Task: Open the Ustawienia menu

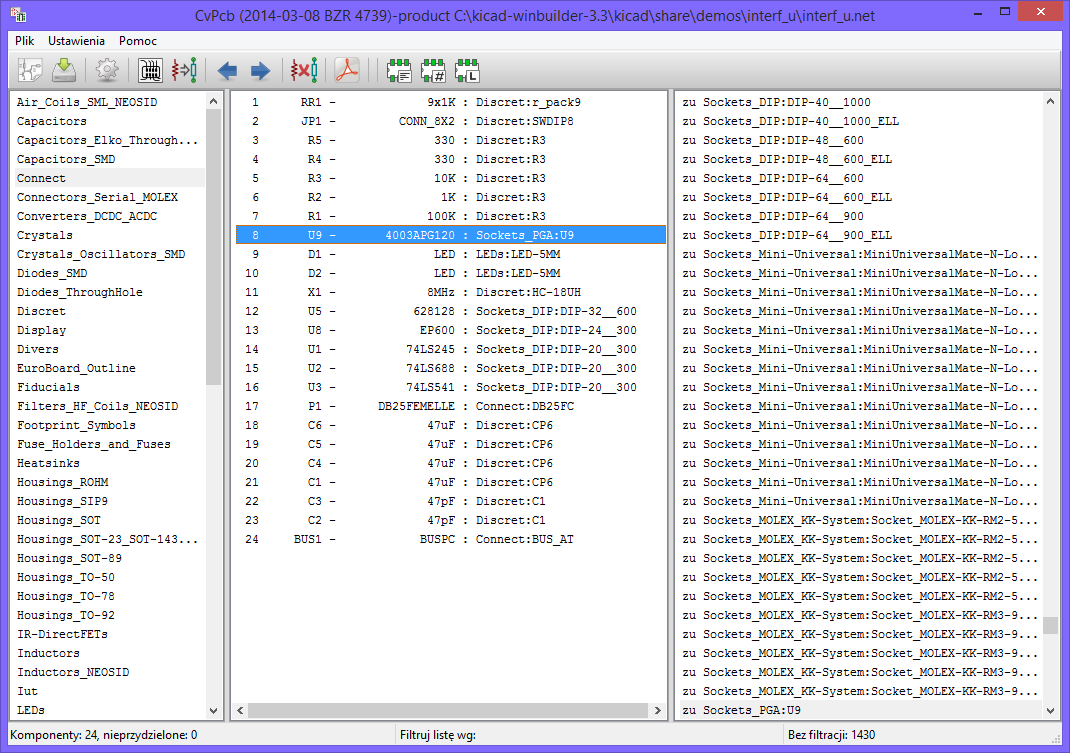Action: click(x=76, y=41)
